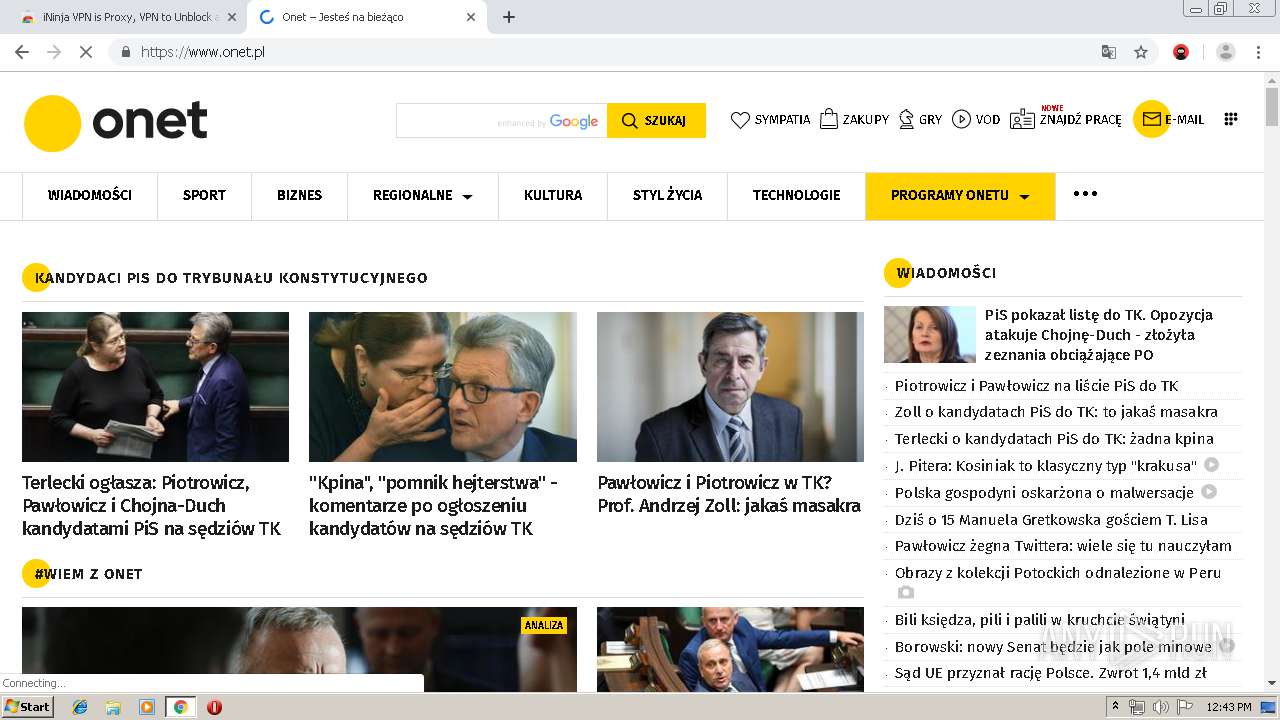Open Dziś o 15 Manuela Gretkowska headline
The height and width of the screenshot is (720, 1280).
[x=1051, y=520]
